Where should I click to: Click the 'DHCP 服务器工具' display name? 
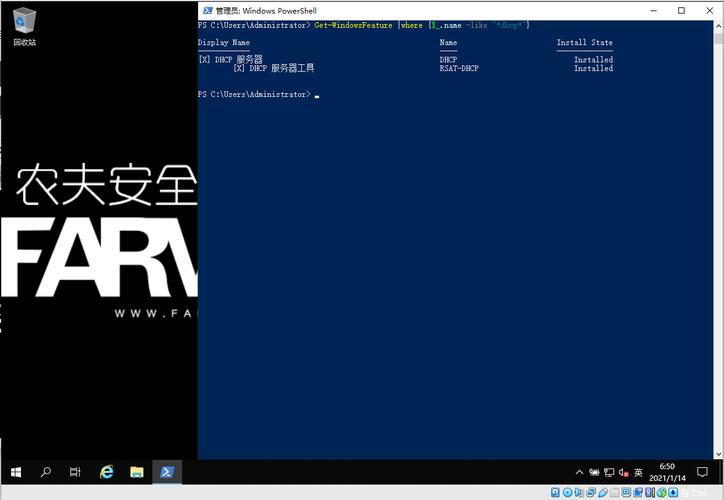coord(282,68)
